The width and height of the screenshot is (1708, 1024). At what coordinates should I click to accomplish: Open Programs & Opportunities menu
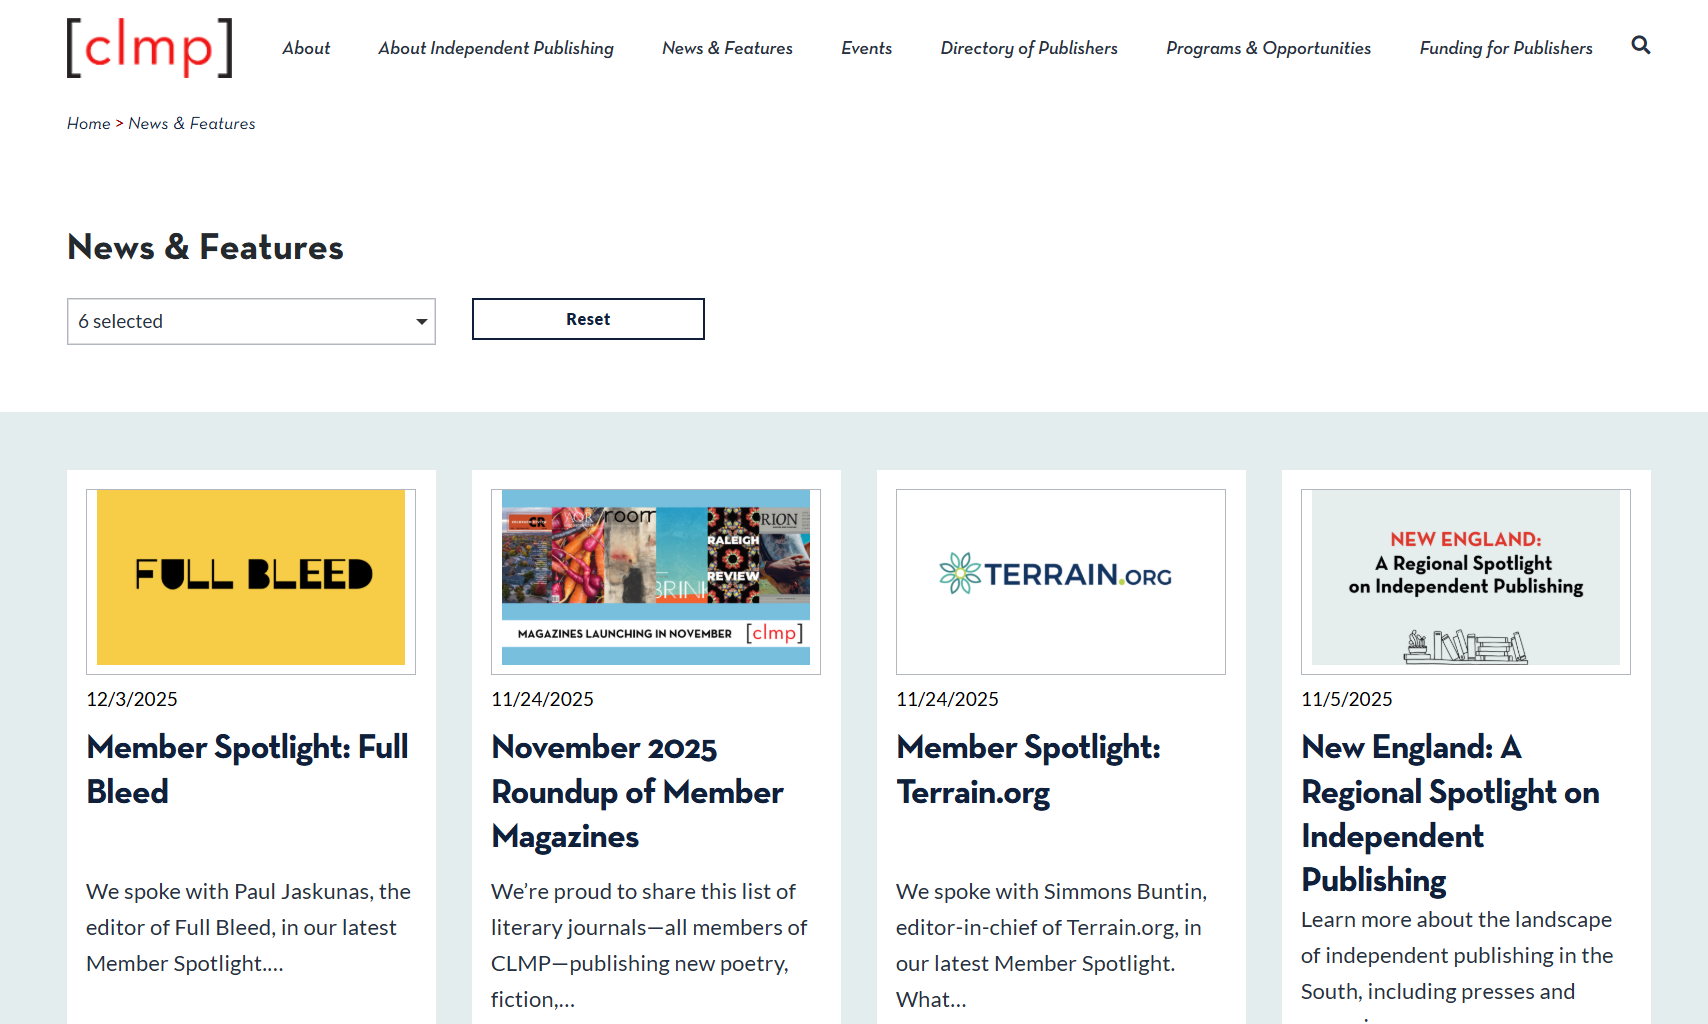[1268, 48]
